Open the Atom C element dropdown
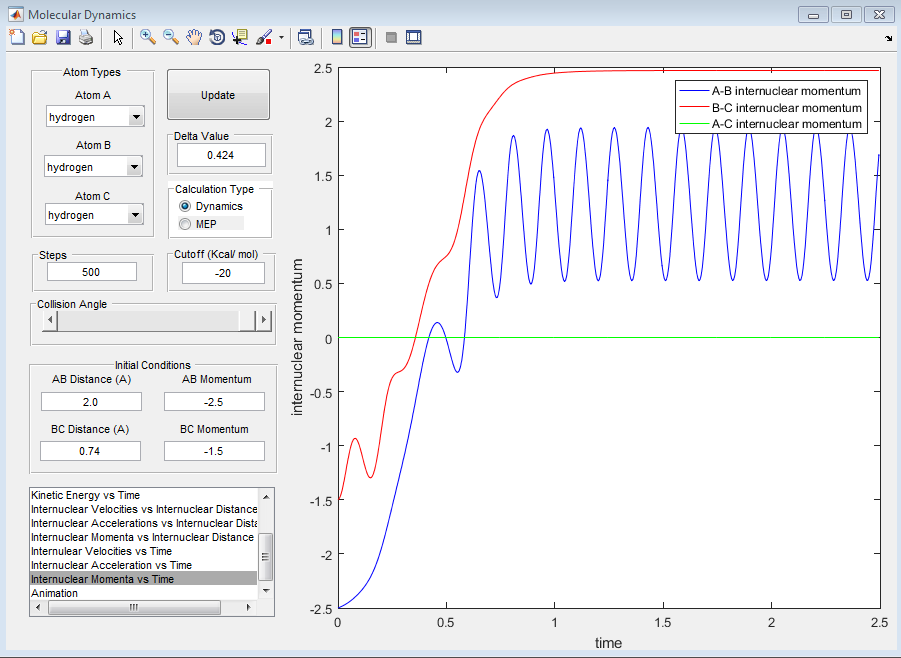This screenshot has width=901, height=658. [136, 215]
